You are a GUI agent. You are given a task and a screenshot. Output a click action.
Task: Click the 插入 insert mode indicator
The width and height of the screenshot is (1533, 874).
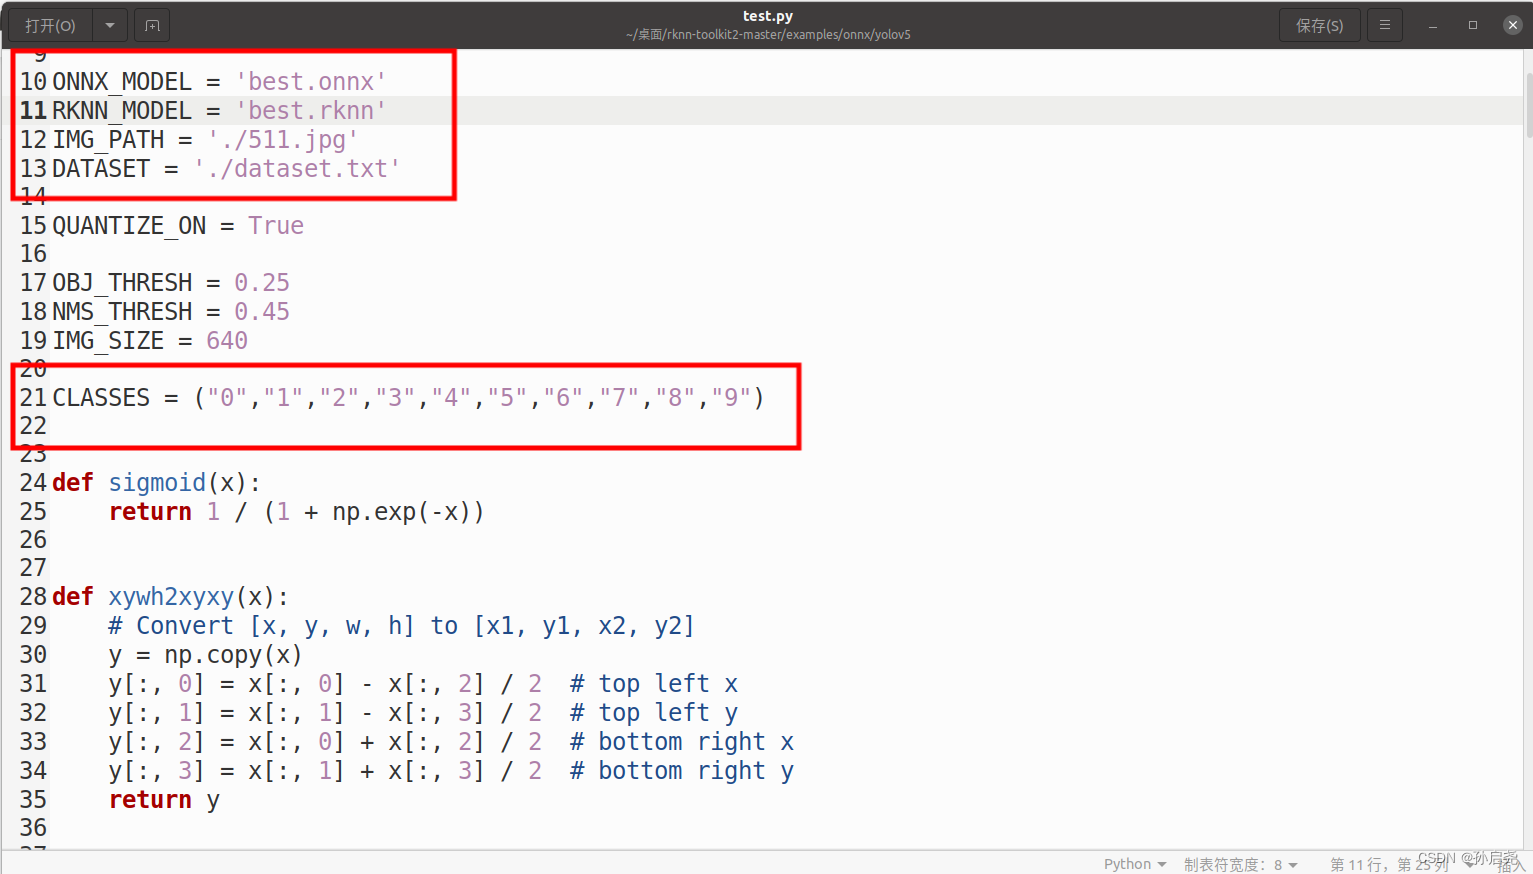(1511, 866)
